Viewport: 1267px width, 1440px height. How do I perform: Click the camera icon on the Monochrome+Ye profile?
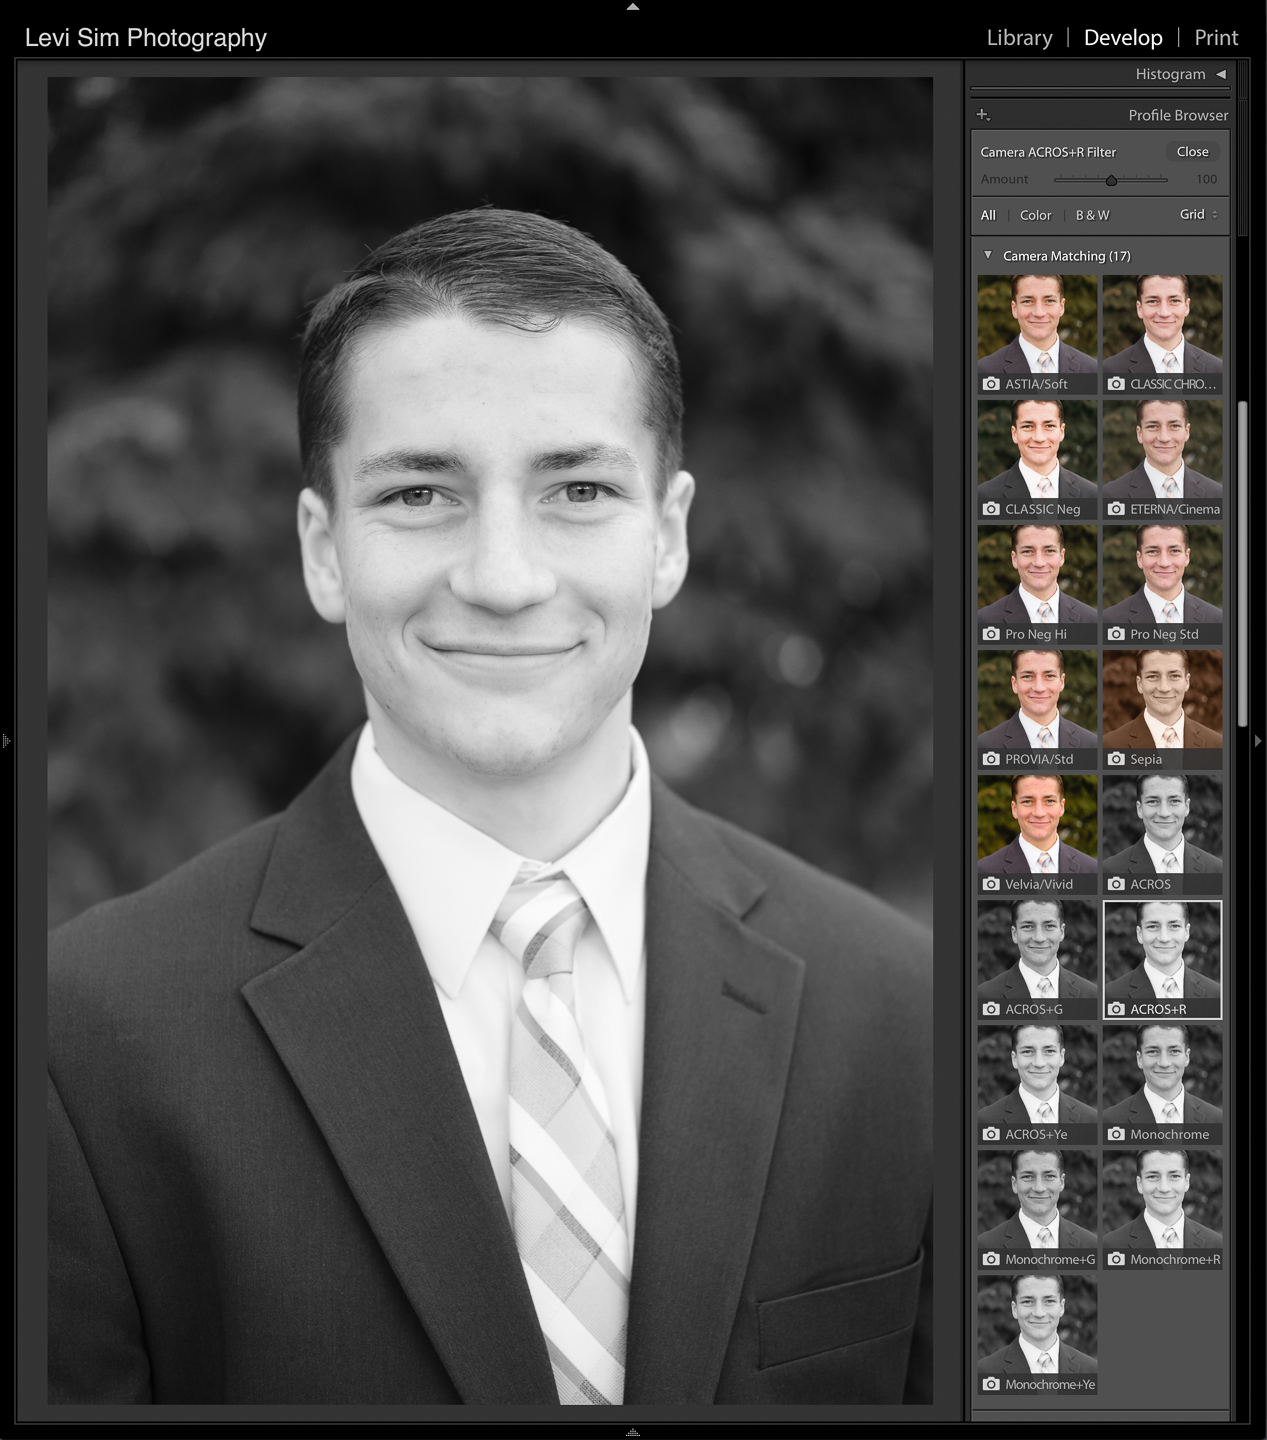pos(991,1384)
